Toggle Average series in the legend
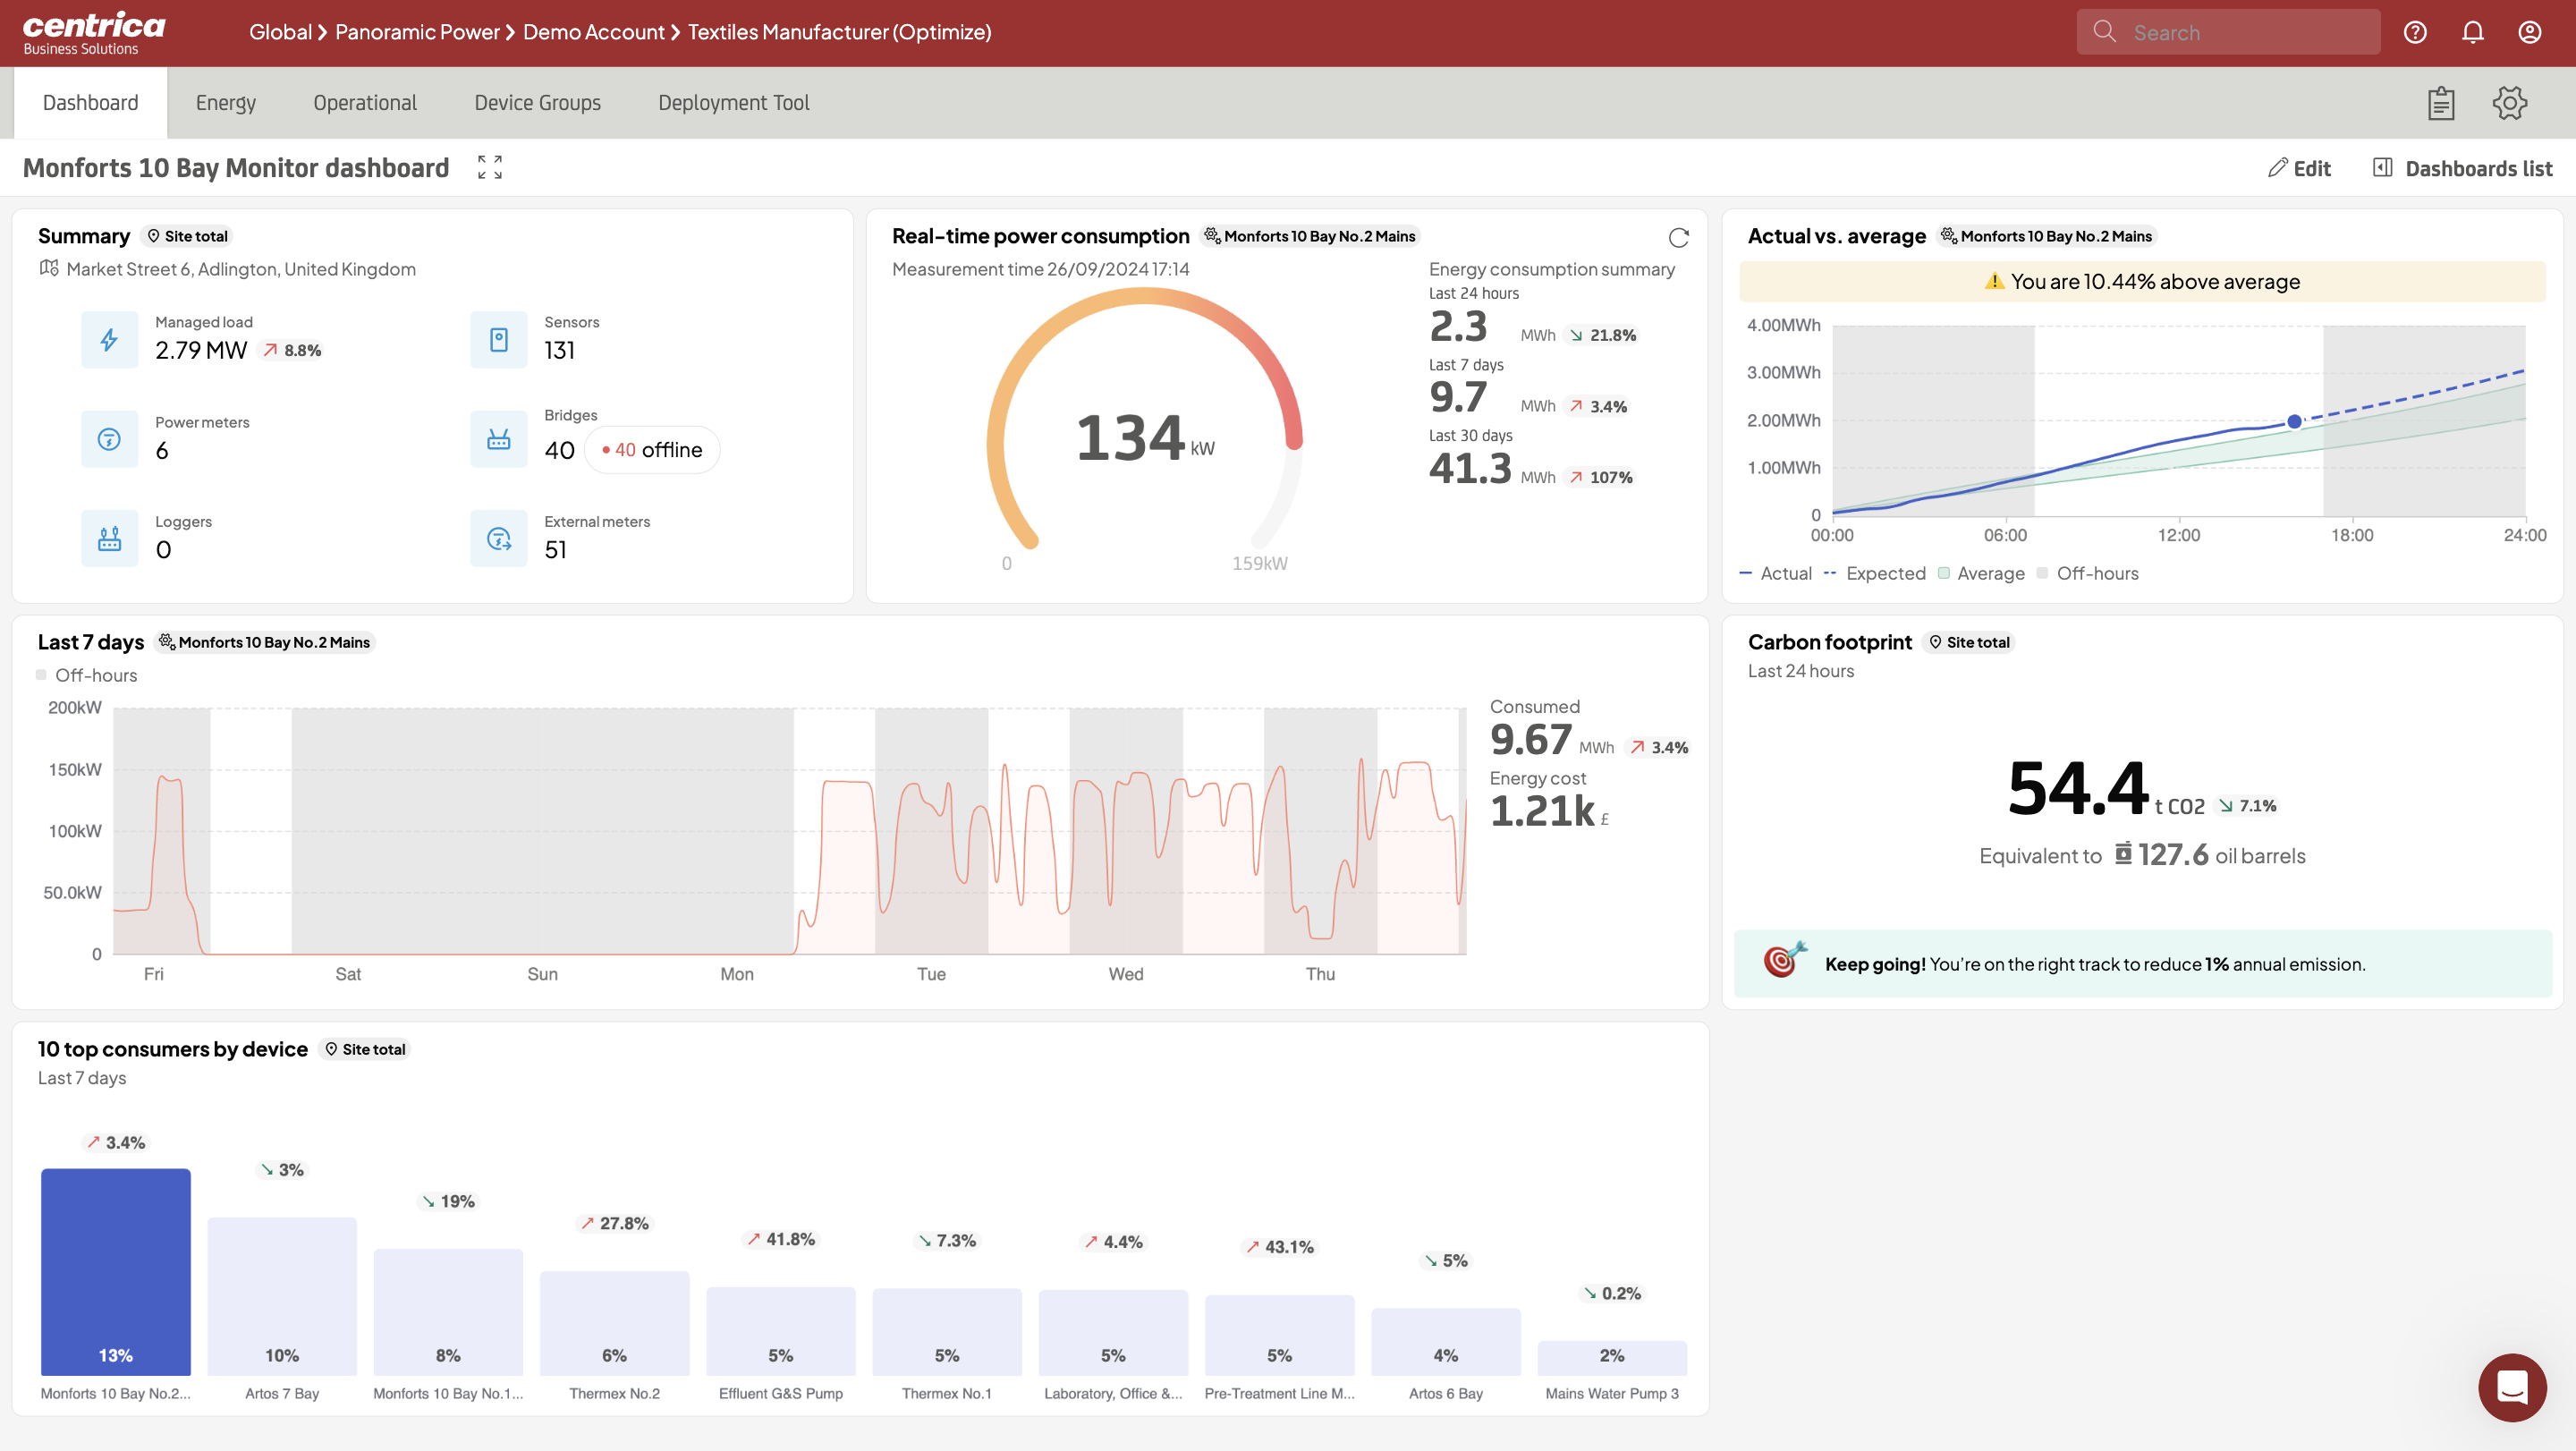Screen dimensions: 2576x1451 tap(1981, 573)
